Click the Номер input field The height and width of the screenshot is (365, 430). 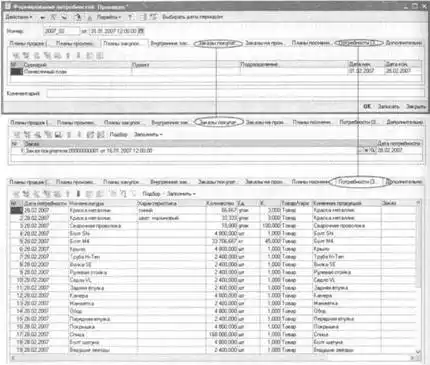(62, 31)
